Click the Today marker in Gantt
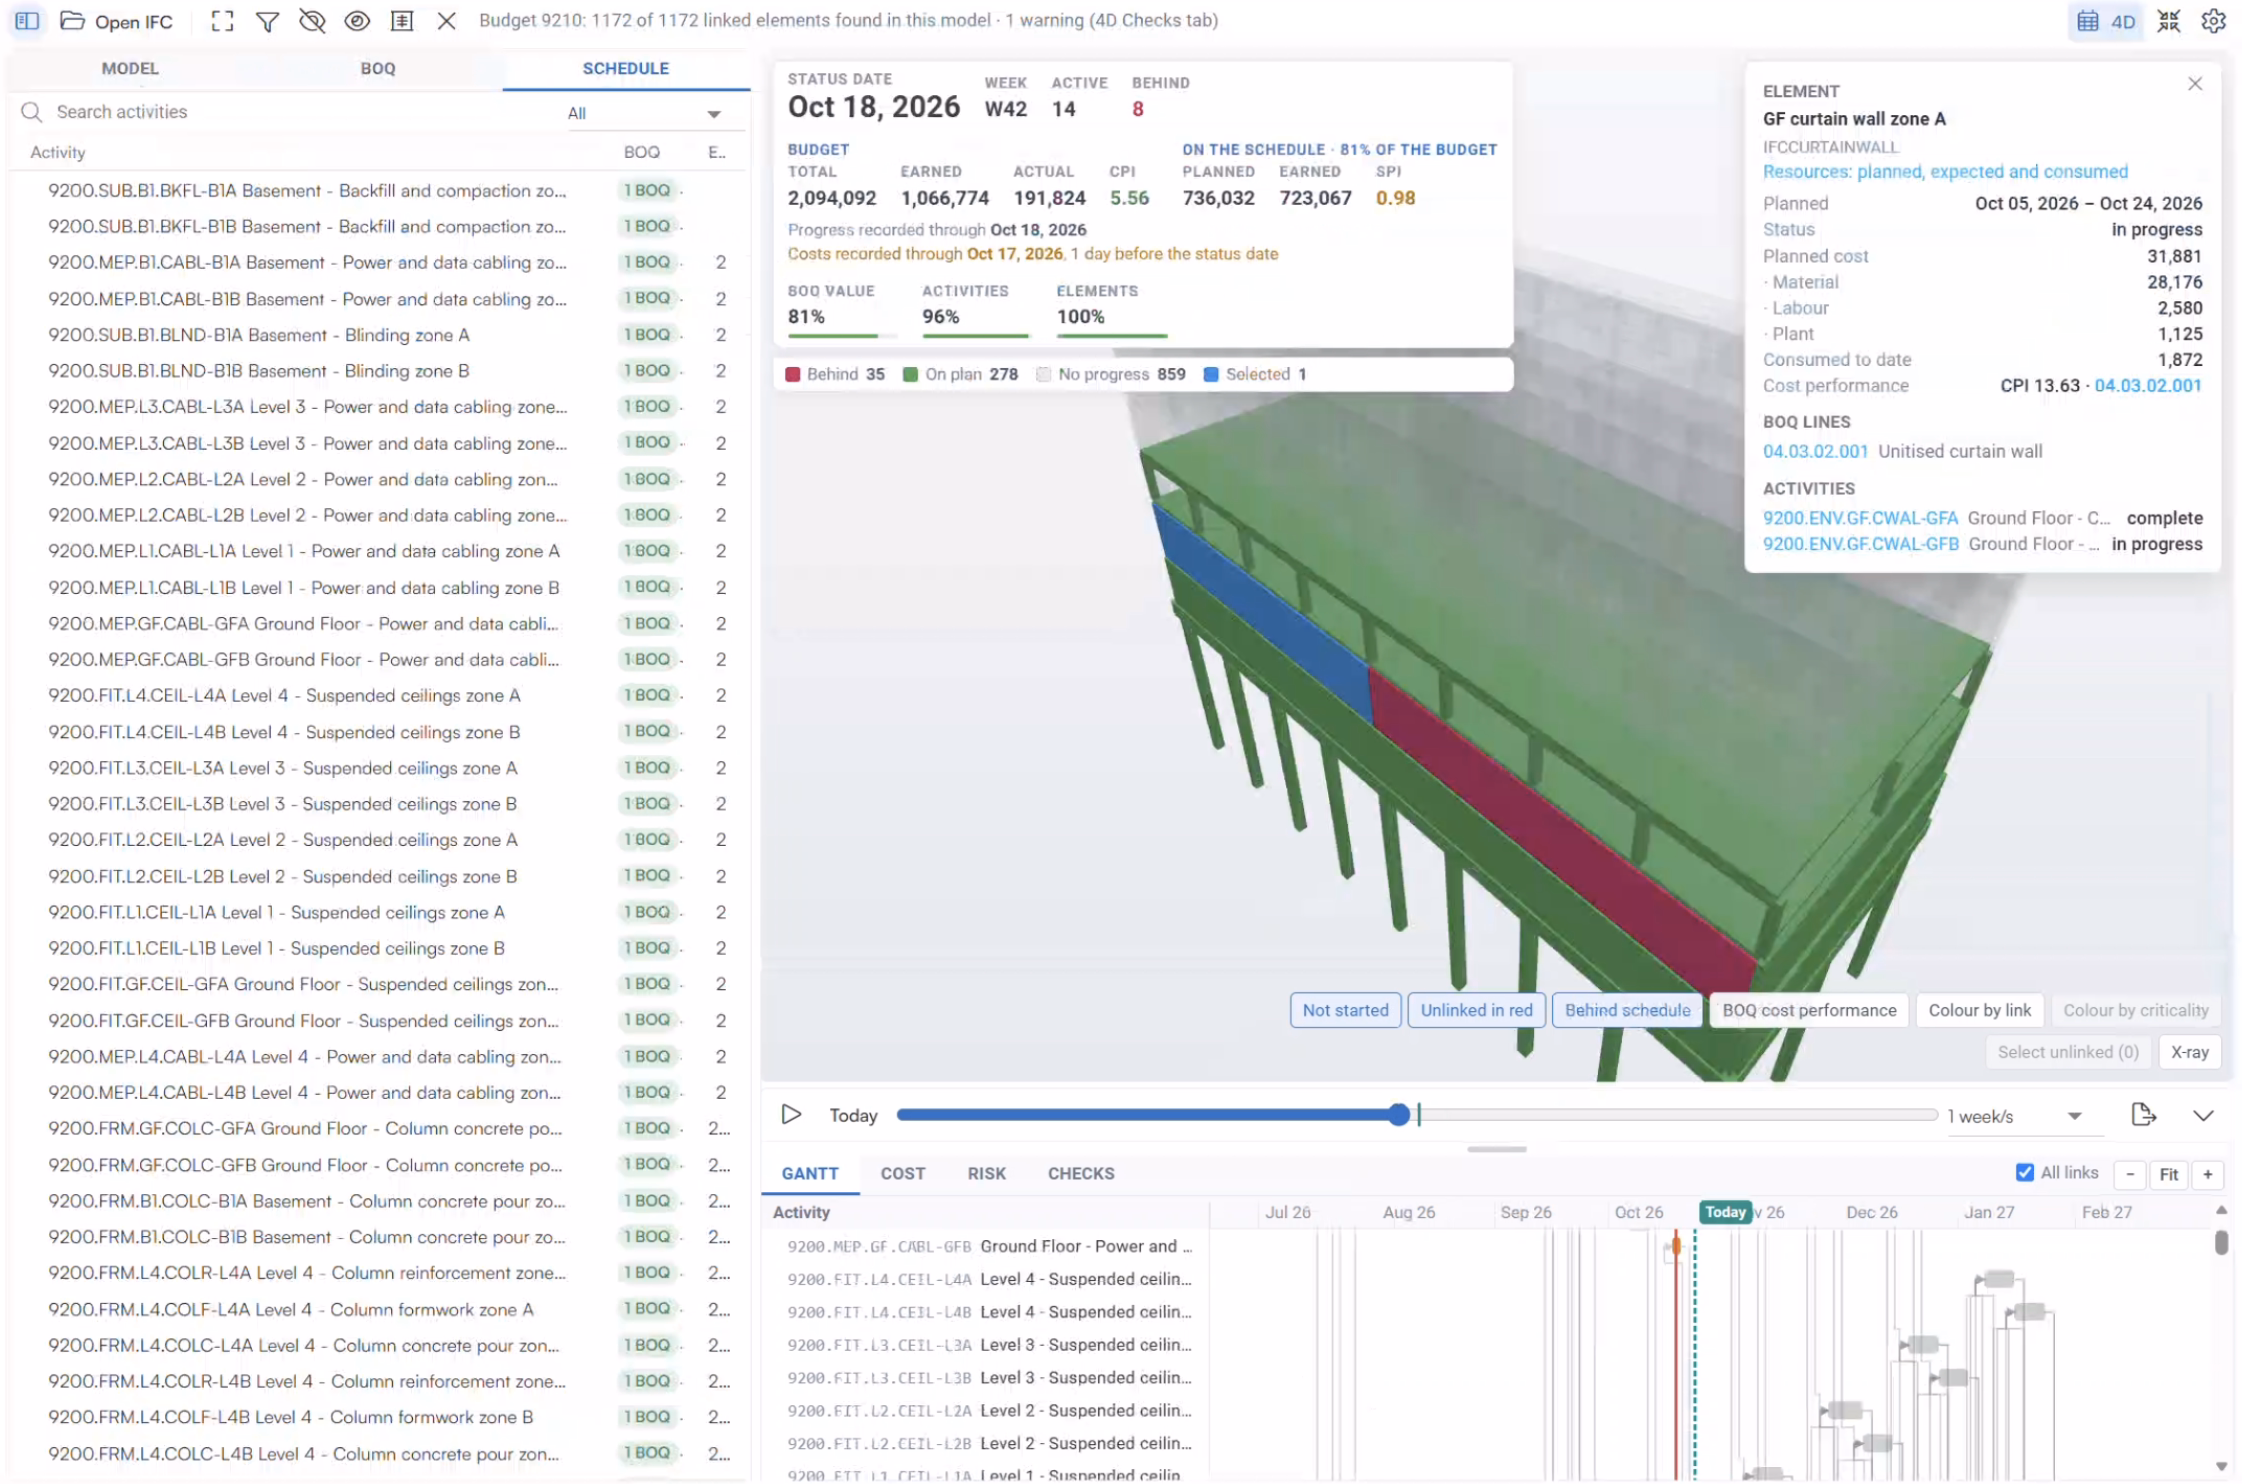Image resolution: width=2242 pixels, height=1484 pixels. [1725, 1212]
